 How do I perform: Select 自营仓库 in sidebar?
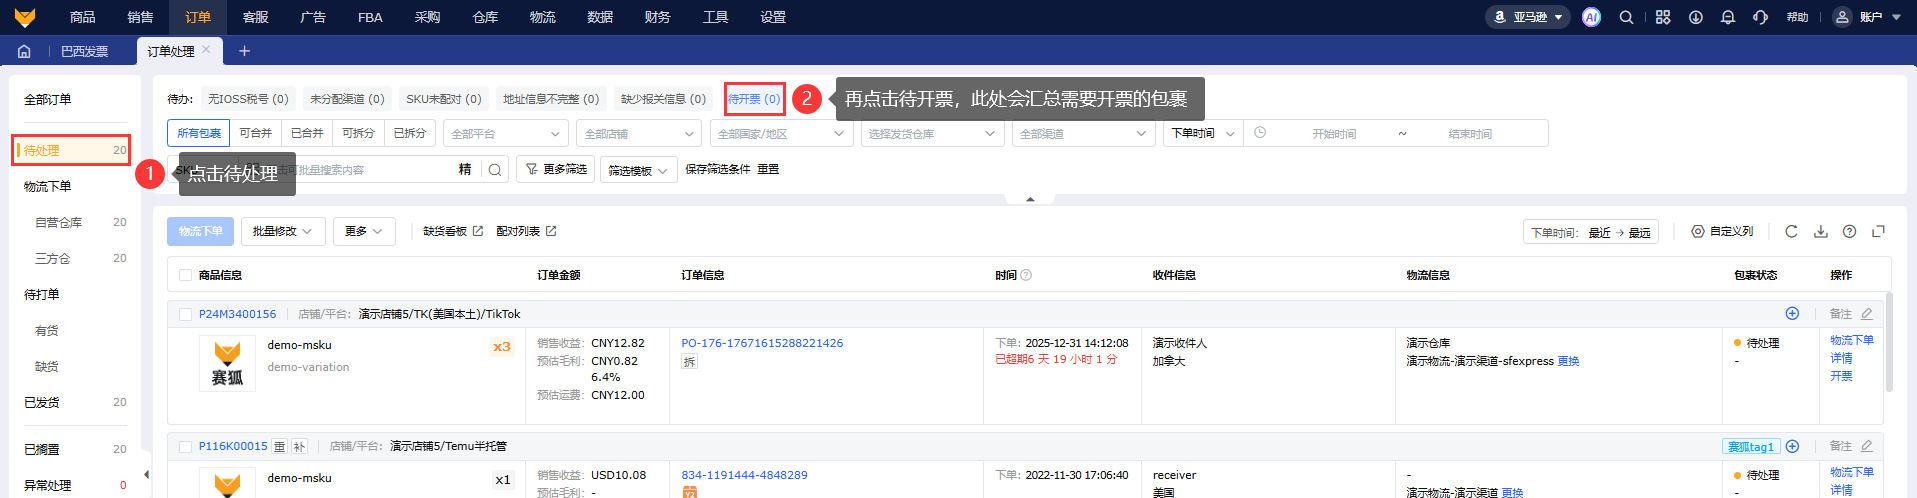59,222
